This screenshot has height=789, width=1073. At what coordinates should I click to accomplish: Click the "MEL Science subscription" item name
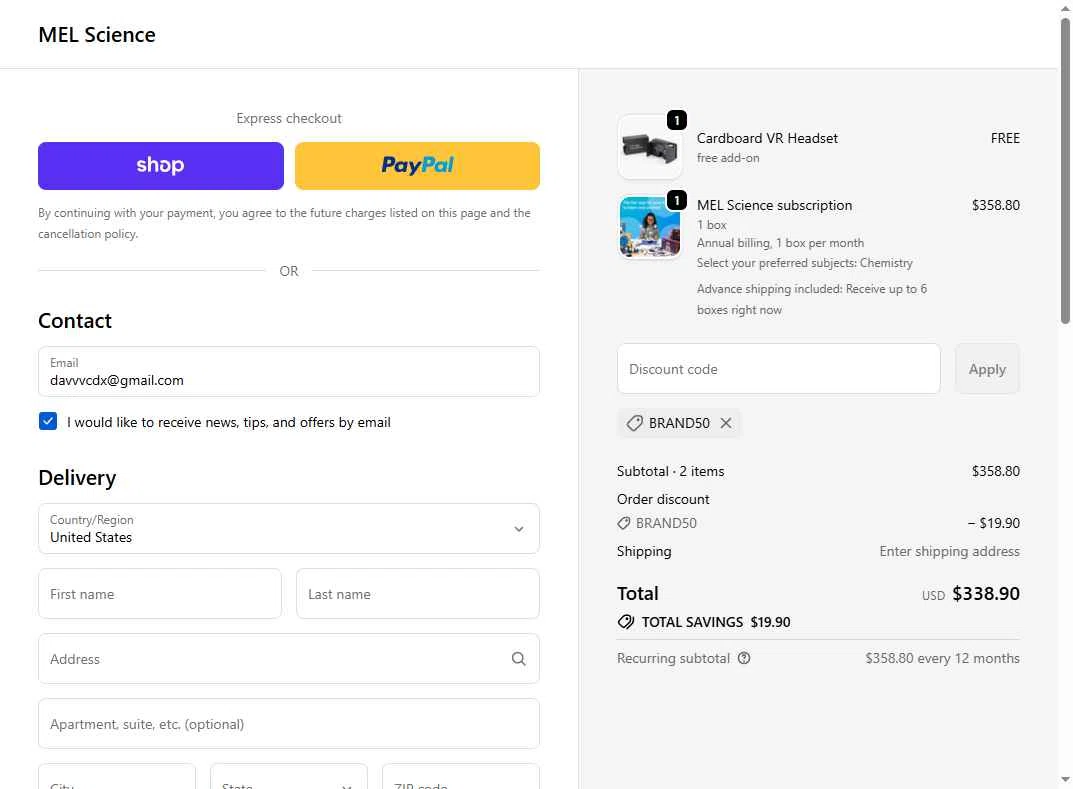click(x=775, y=205)
